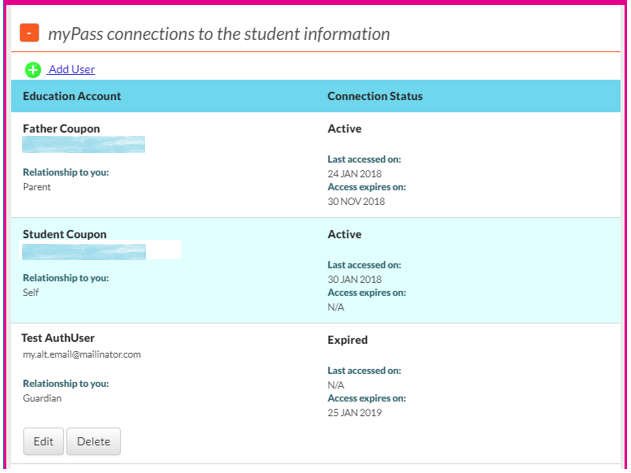631x473 pixels.
Task: Click the Education Account column header
Action: pyautogui.click(x=72, y=96)
